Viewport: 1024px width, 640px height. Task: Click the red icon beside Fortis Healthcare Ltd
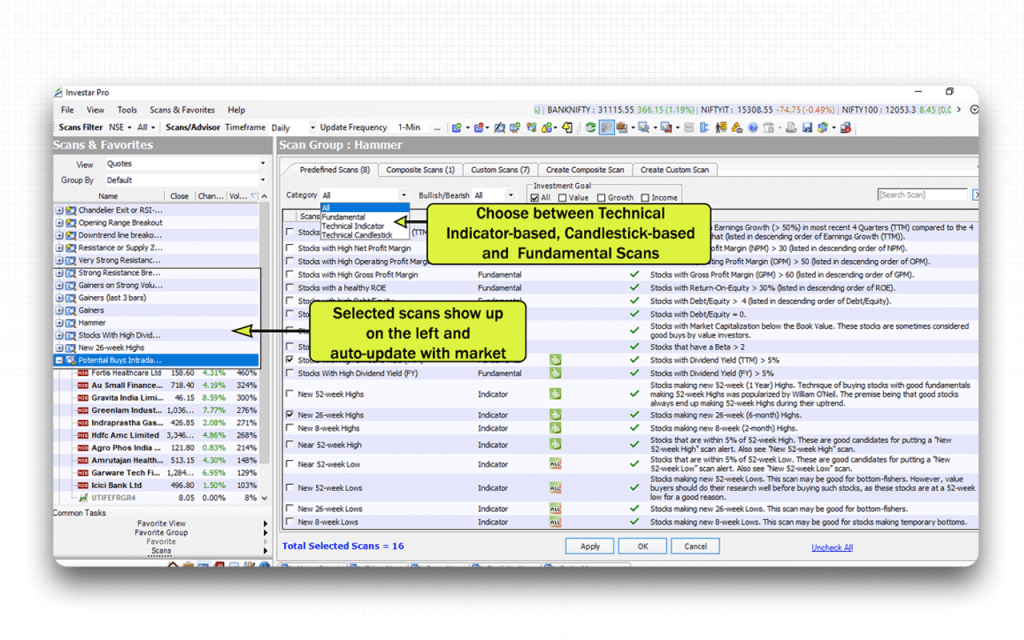point(83,373)
